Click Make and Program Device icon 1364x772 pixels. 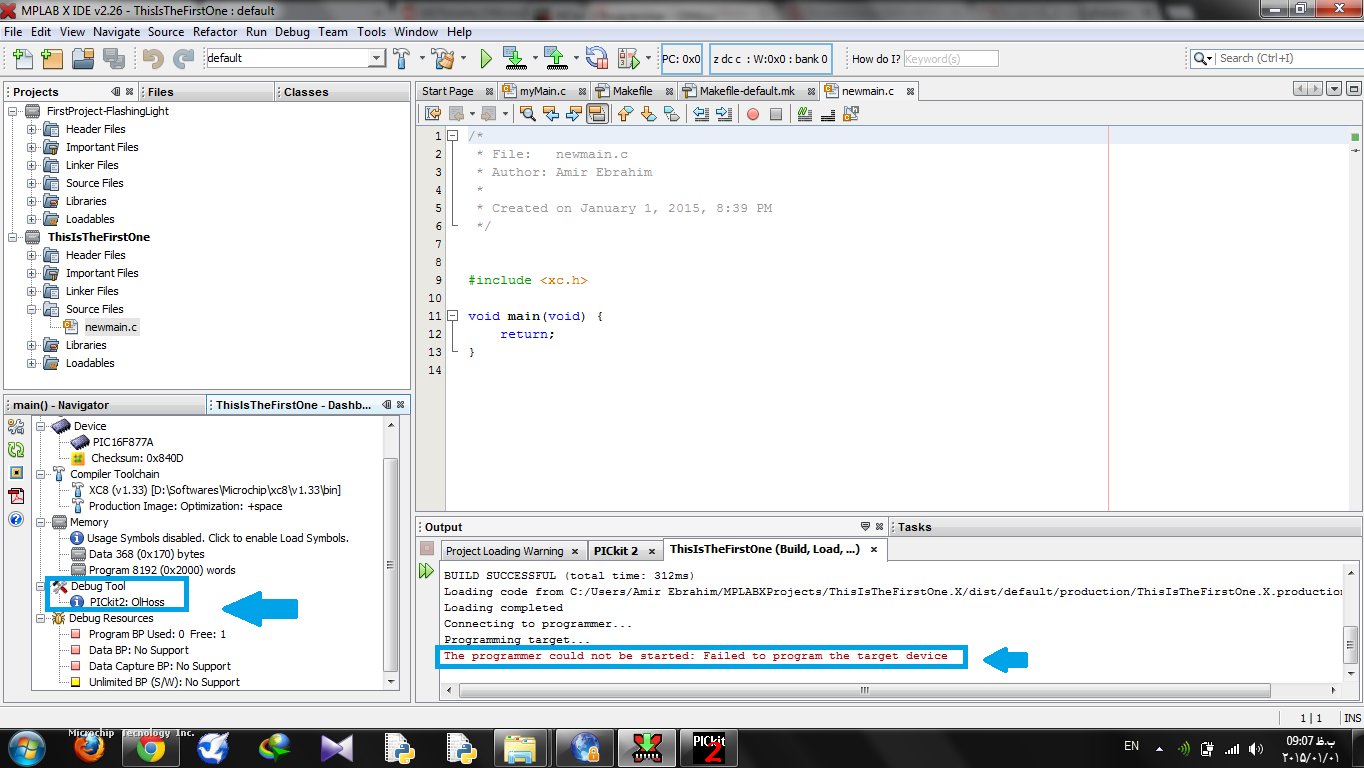[514, 58]
